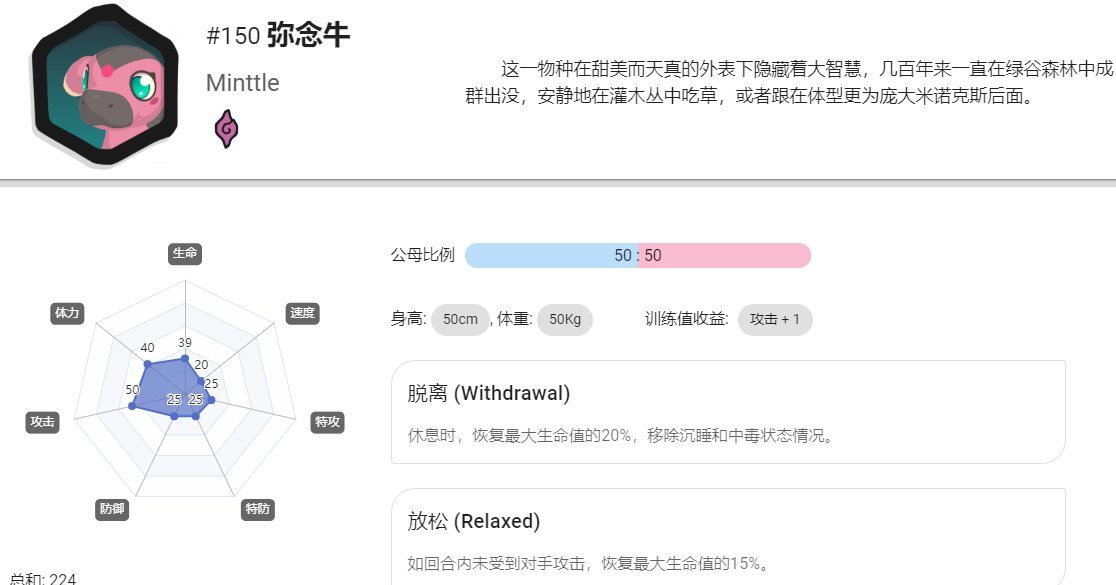
Task: Select the 攻击 stat label
Action: point(43,422)
